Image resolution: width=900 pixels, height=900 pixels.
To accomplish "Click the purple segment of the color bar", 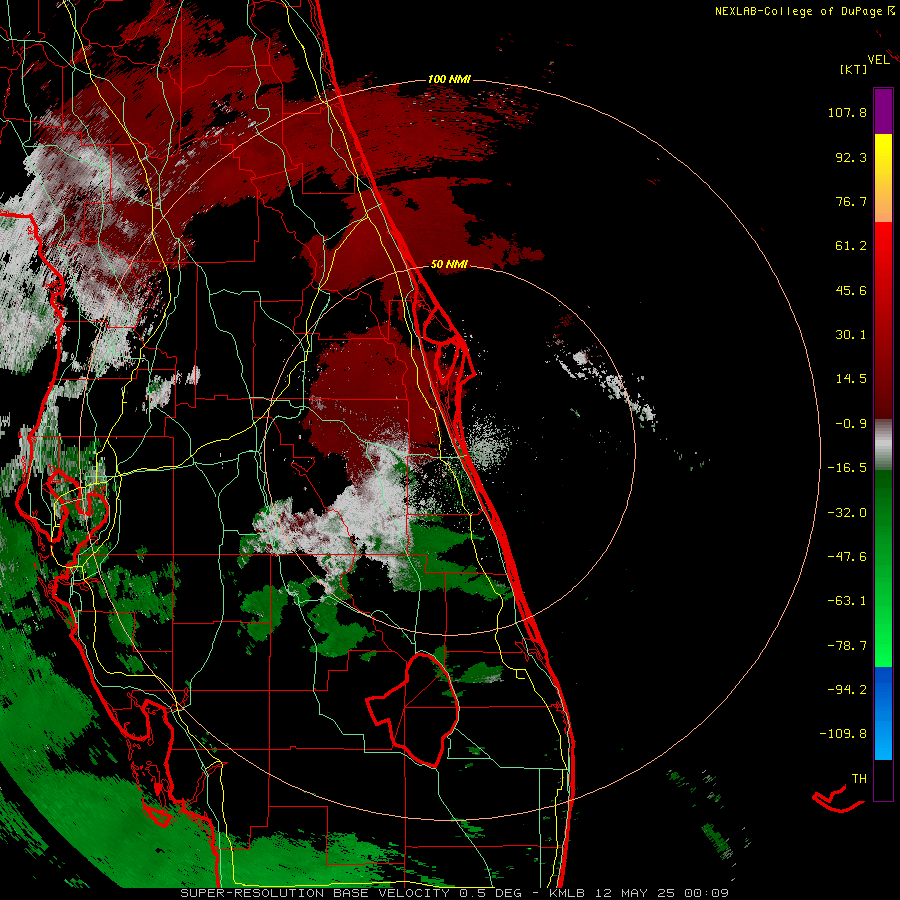I will pos(883,111).
